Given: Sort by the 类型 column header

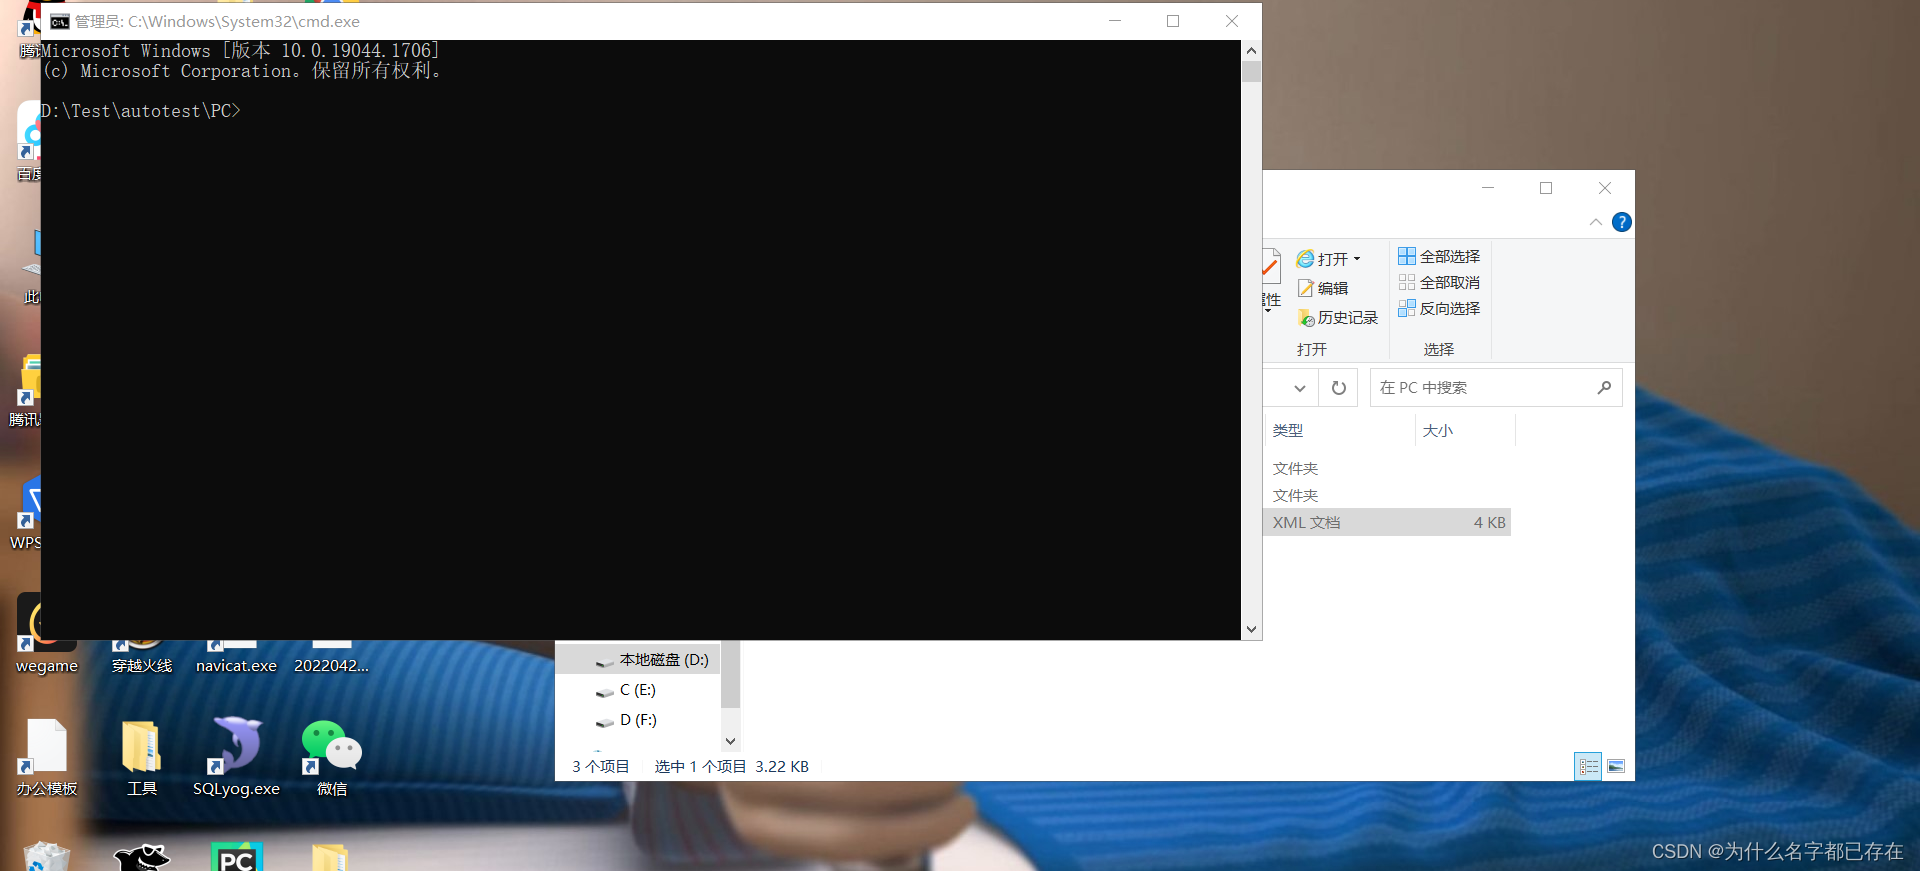Looking at the screenshot, I should [1339, 430].
